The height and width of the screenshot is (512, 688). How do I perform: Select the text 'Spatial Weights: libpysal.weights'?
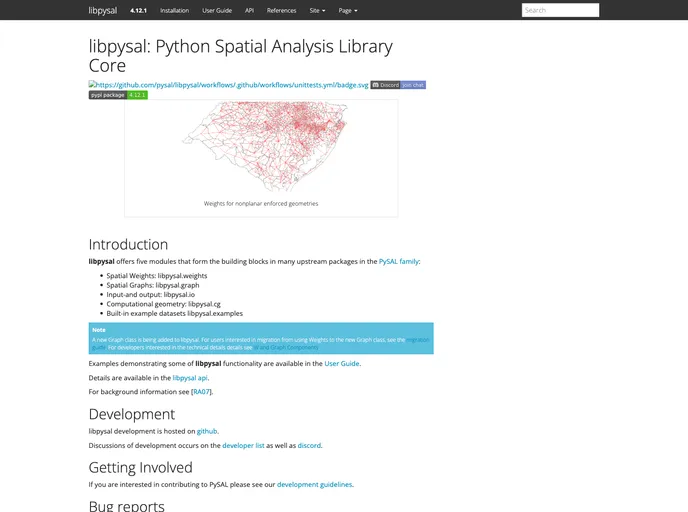pyautogui.click(x=157, y=276)
